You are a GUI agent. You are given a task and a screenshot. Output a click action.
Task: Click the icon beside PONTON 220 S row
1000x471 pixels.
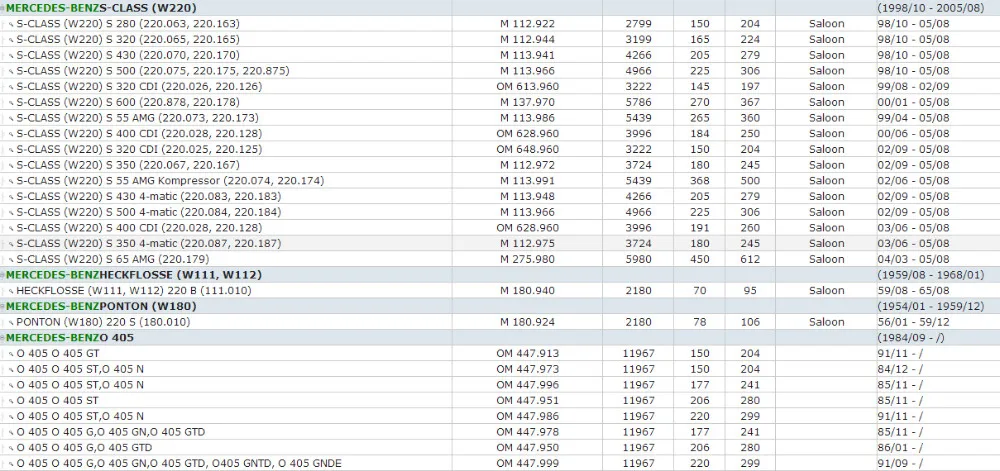11,322
